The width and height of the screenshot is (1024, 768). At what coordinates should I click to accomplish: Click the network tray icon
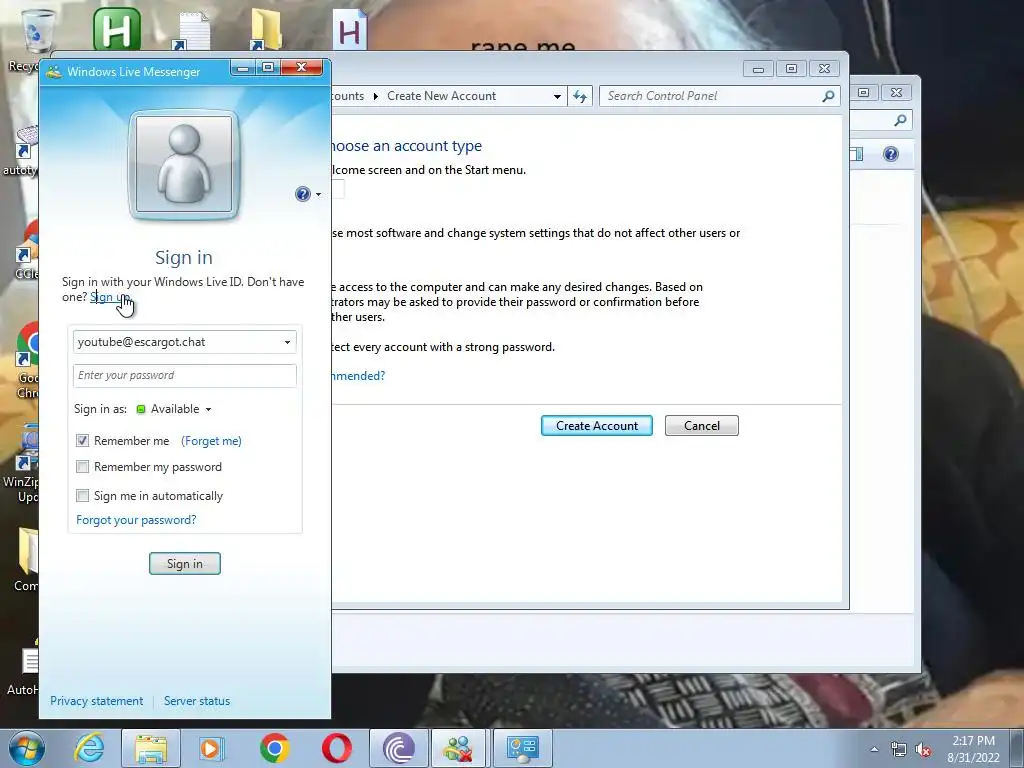[899, 749]
